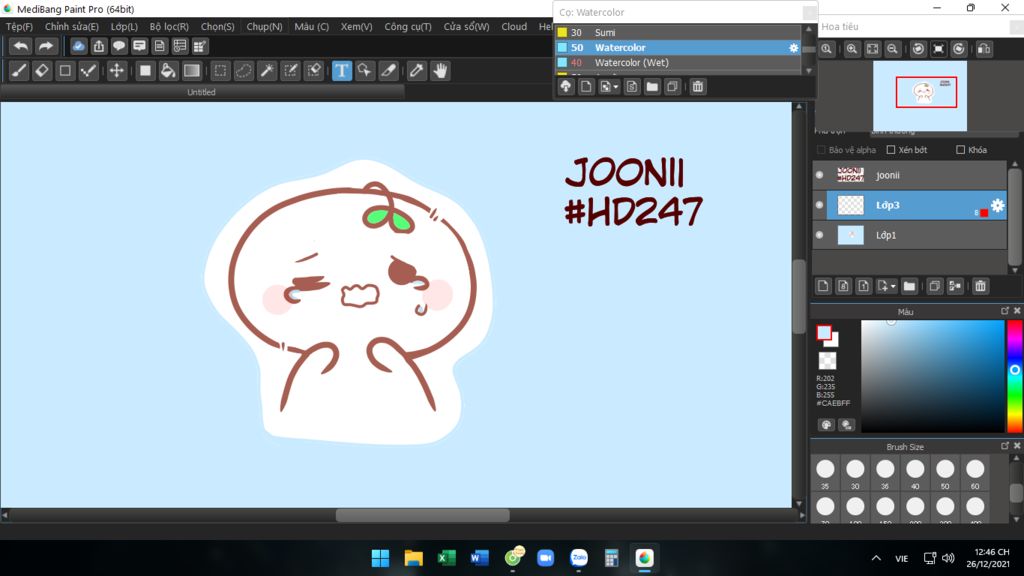Choose brush size 60

point(975,473)
